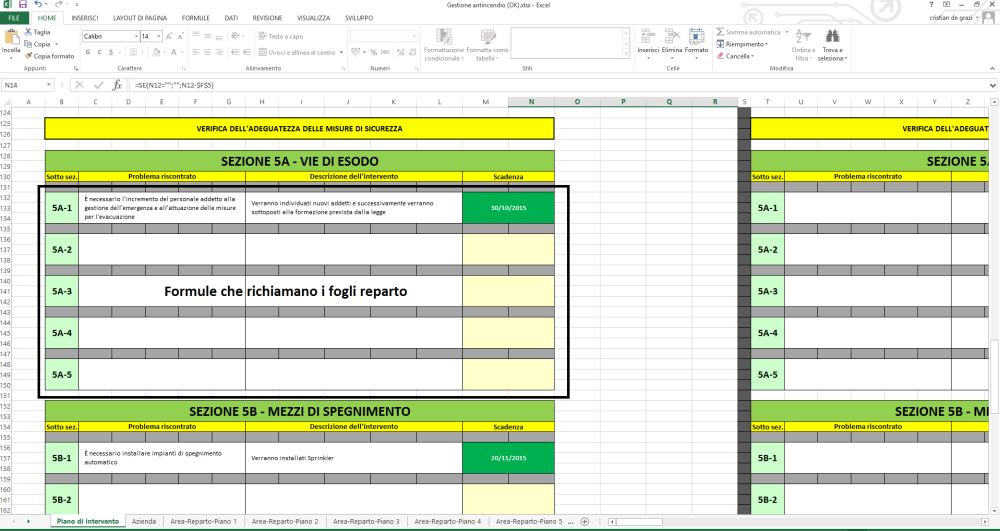Switch to the Azienda sheet tab

(x=143, y=521)
